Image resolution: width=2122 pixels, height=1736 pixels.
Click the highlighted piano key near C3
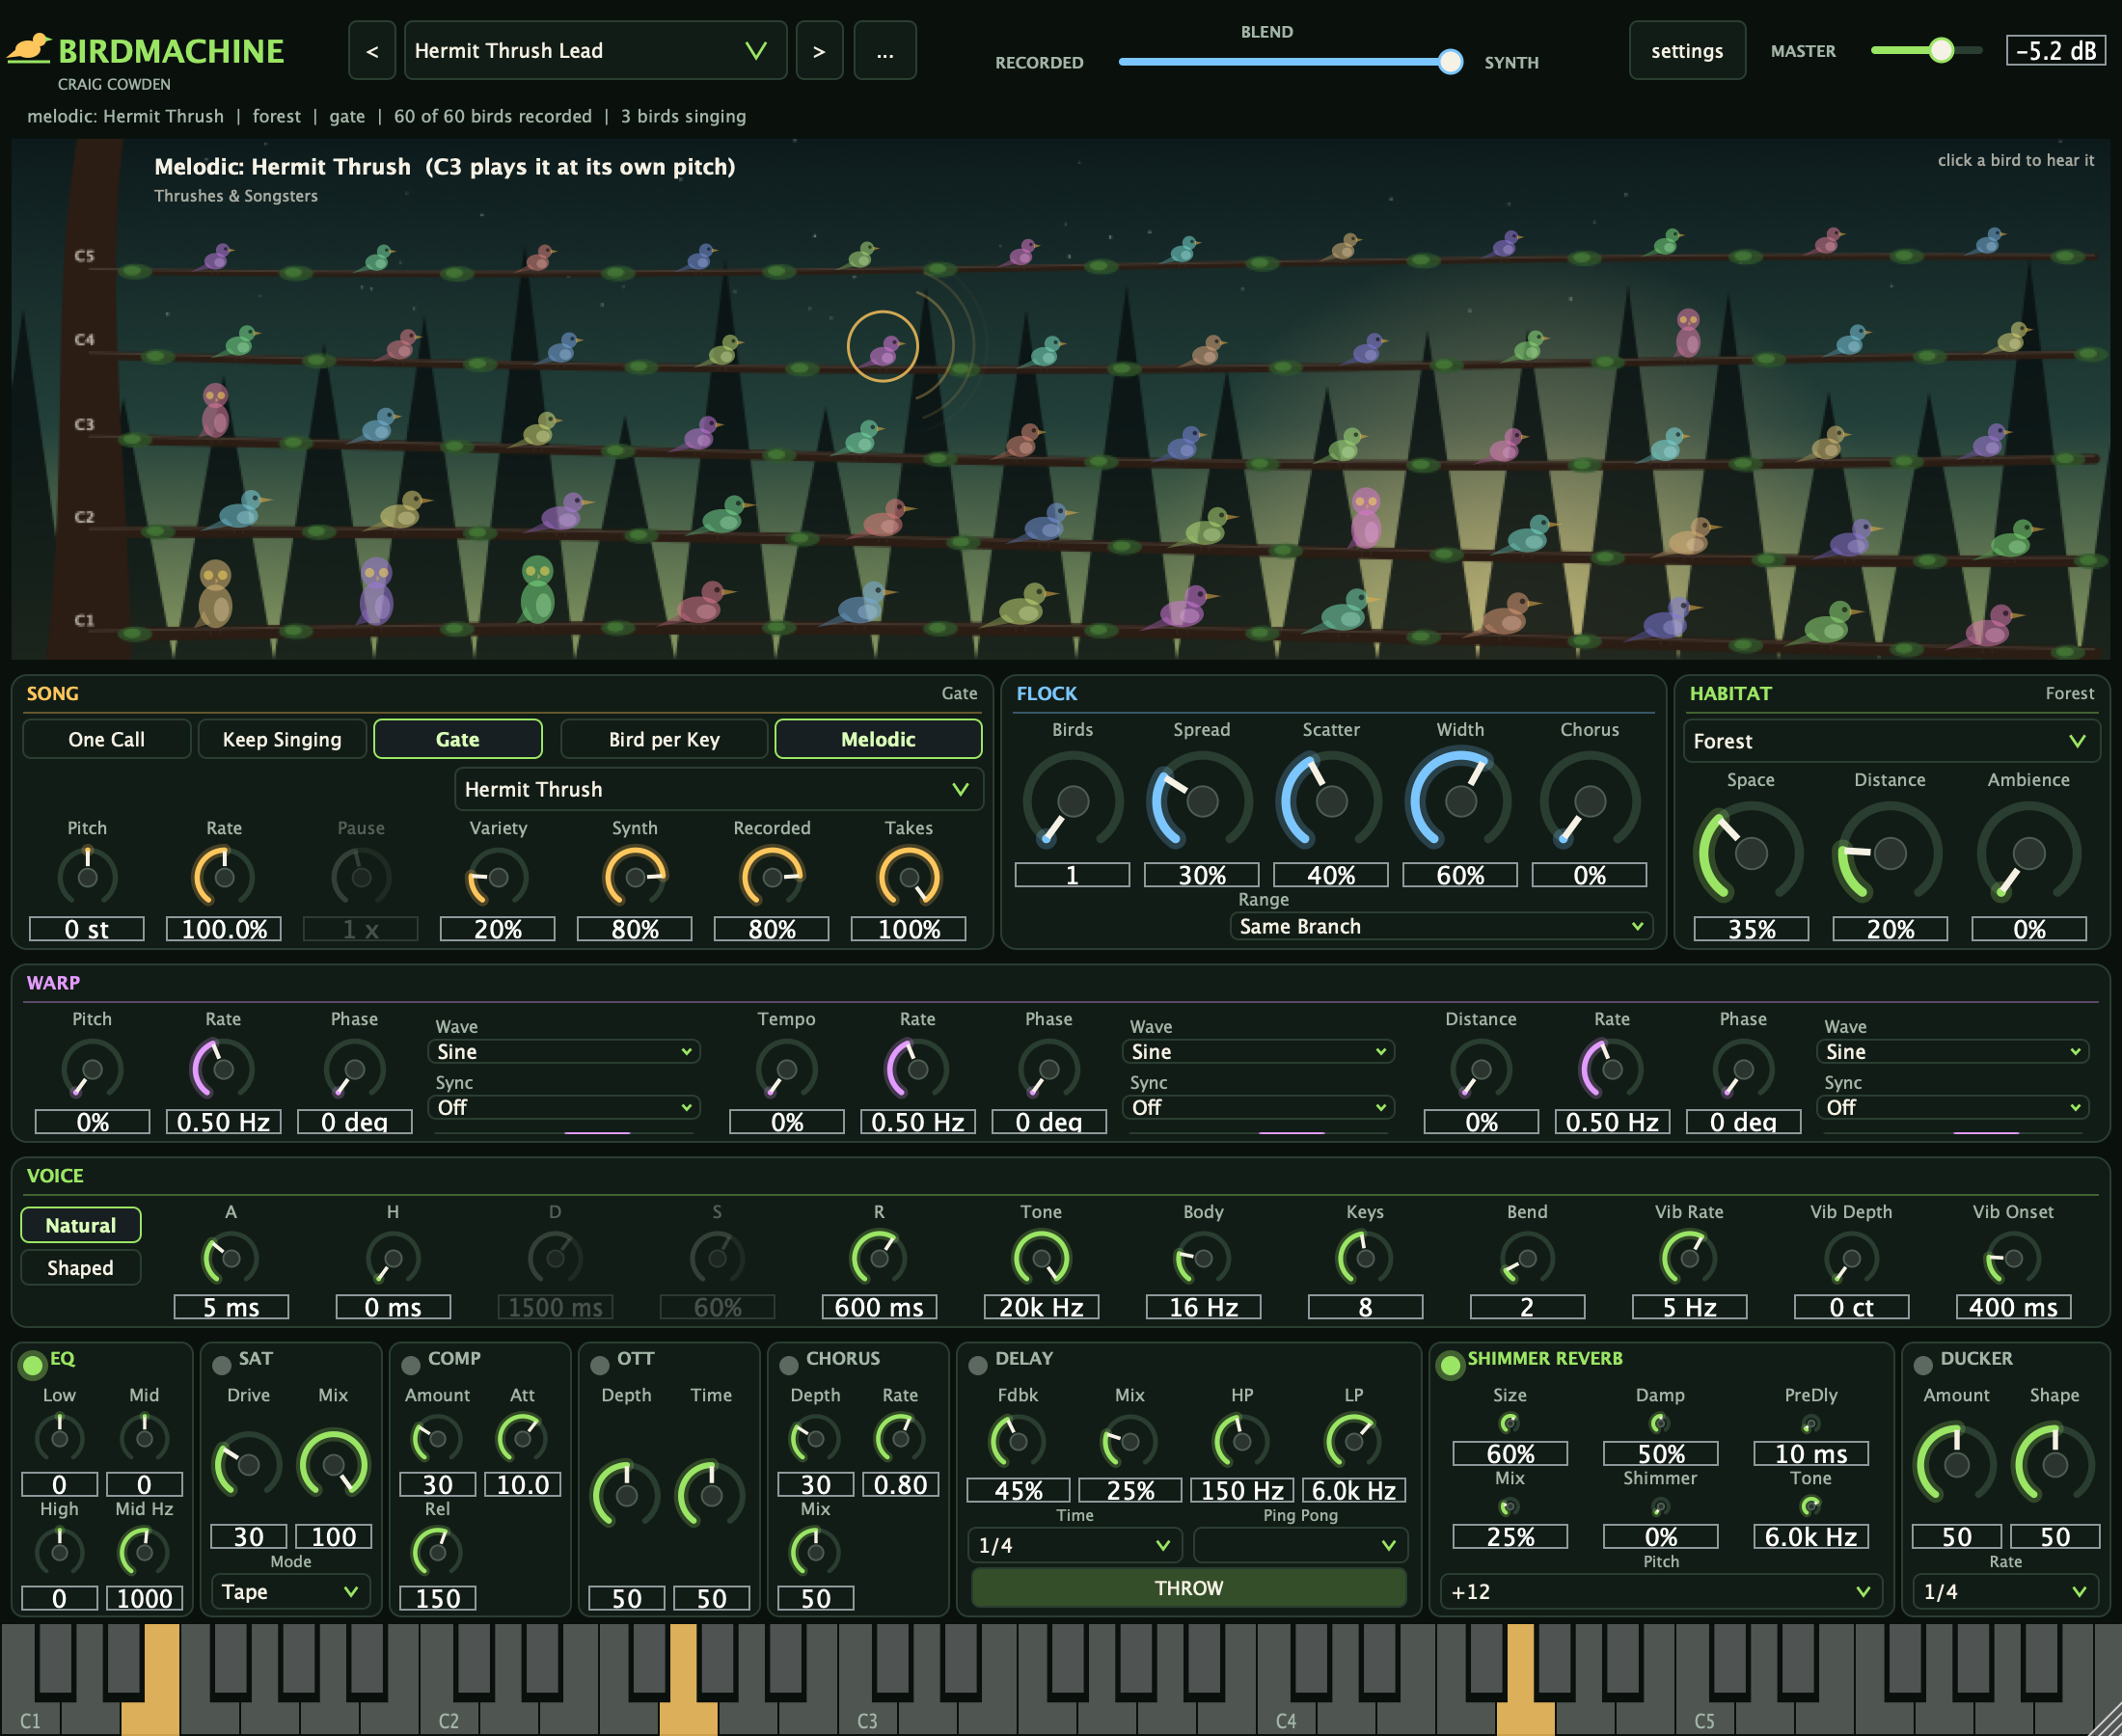(x=688, y=1680)
